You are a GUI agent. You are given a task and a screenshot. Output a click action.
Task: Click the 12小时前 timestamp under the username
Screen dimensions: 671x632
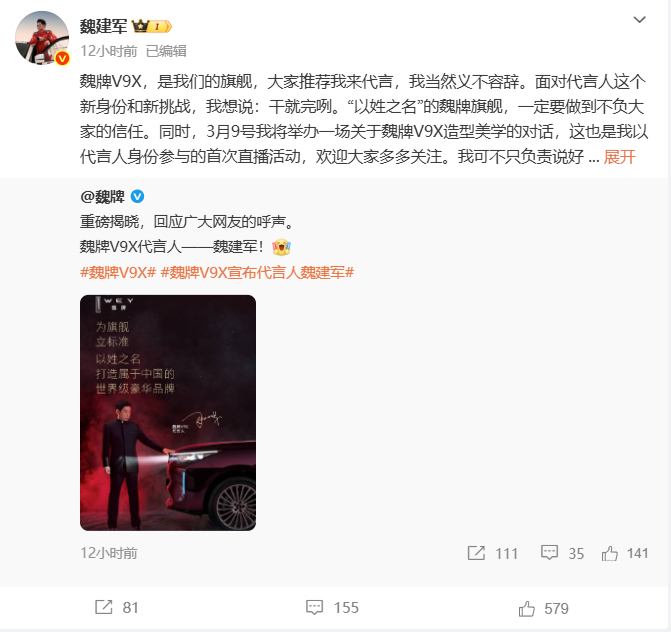coord(109,51)
